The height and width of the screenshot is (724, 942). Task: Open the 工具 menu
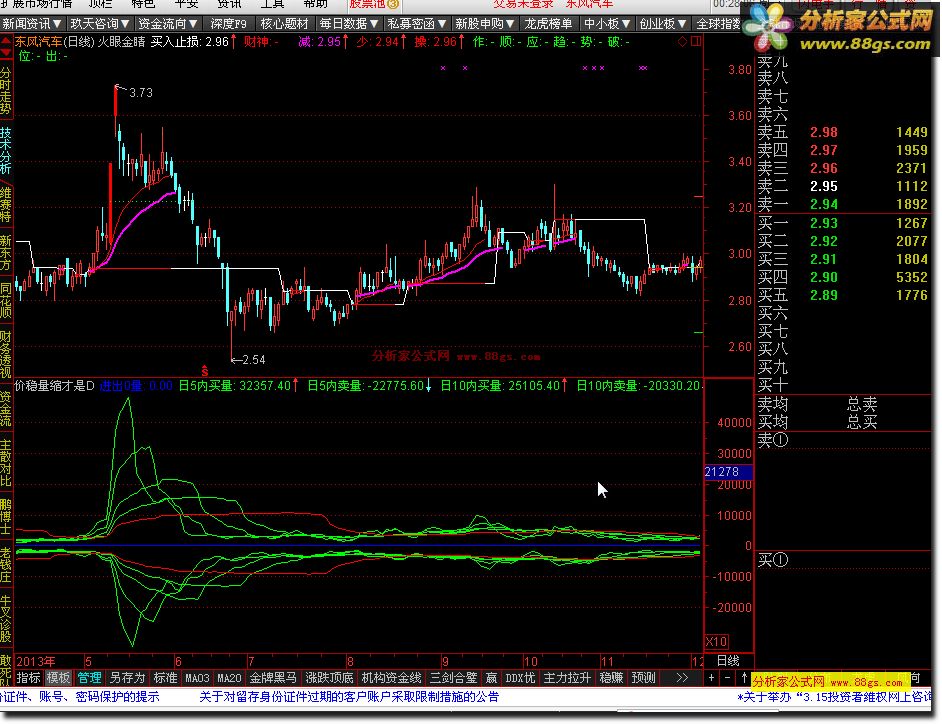pos(272,4)
